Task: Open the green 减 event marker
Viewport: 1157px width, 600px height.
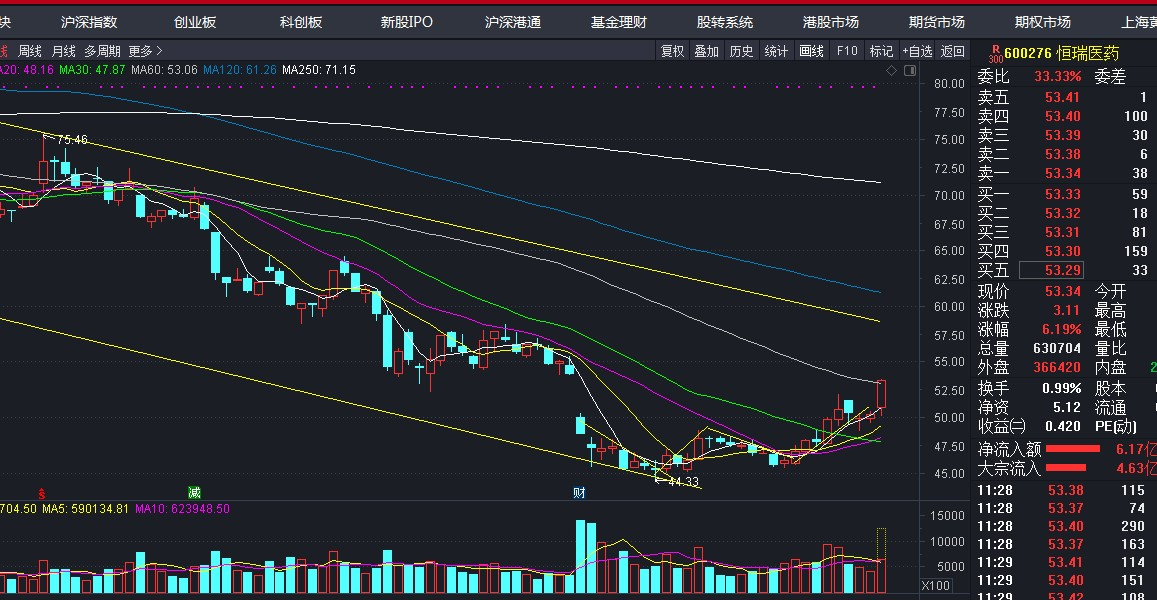Action: pyautogui.click(x=194, y=492)
